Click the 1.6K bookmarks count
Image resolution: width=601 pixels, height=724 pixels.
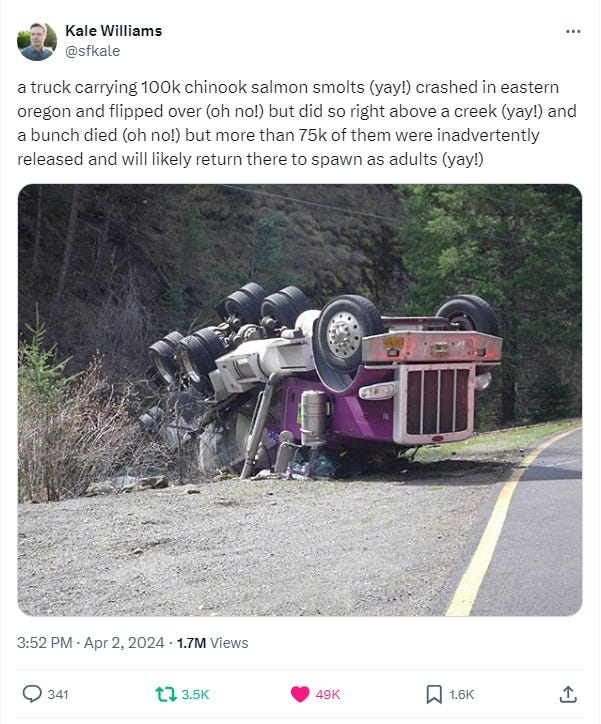462,694
